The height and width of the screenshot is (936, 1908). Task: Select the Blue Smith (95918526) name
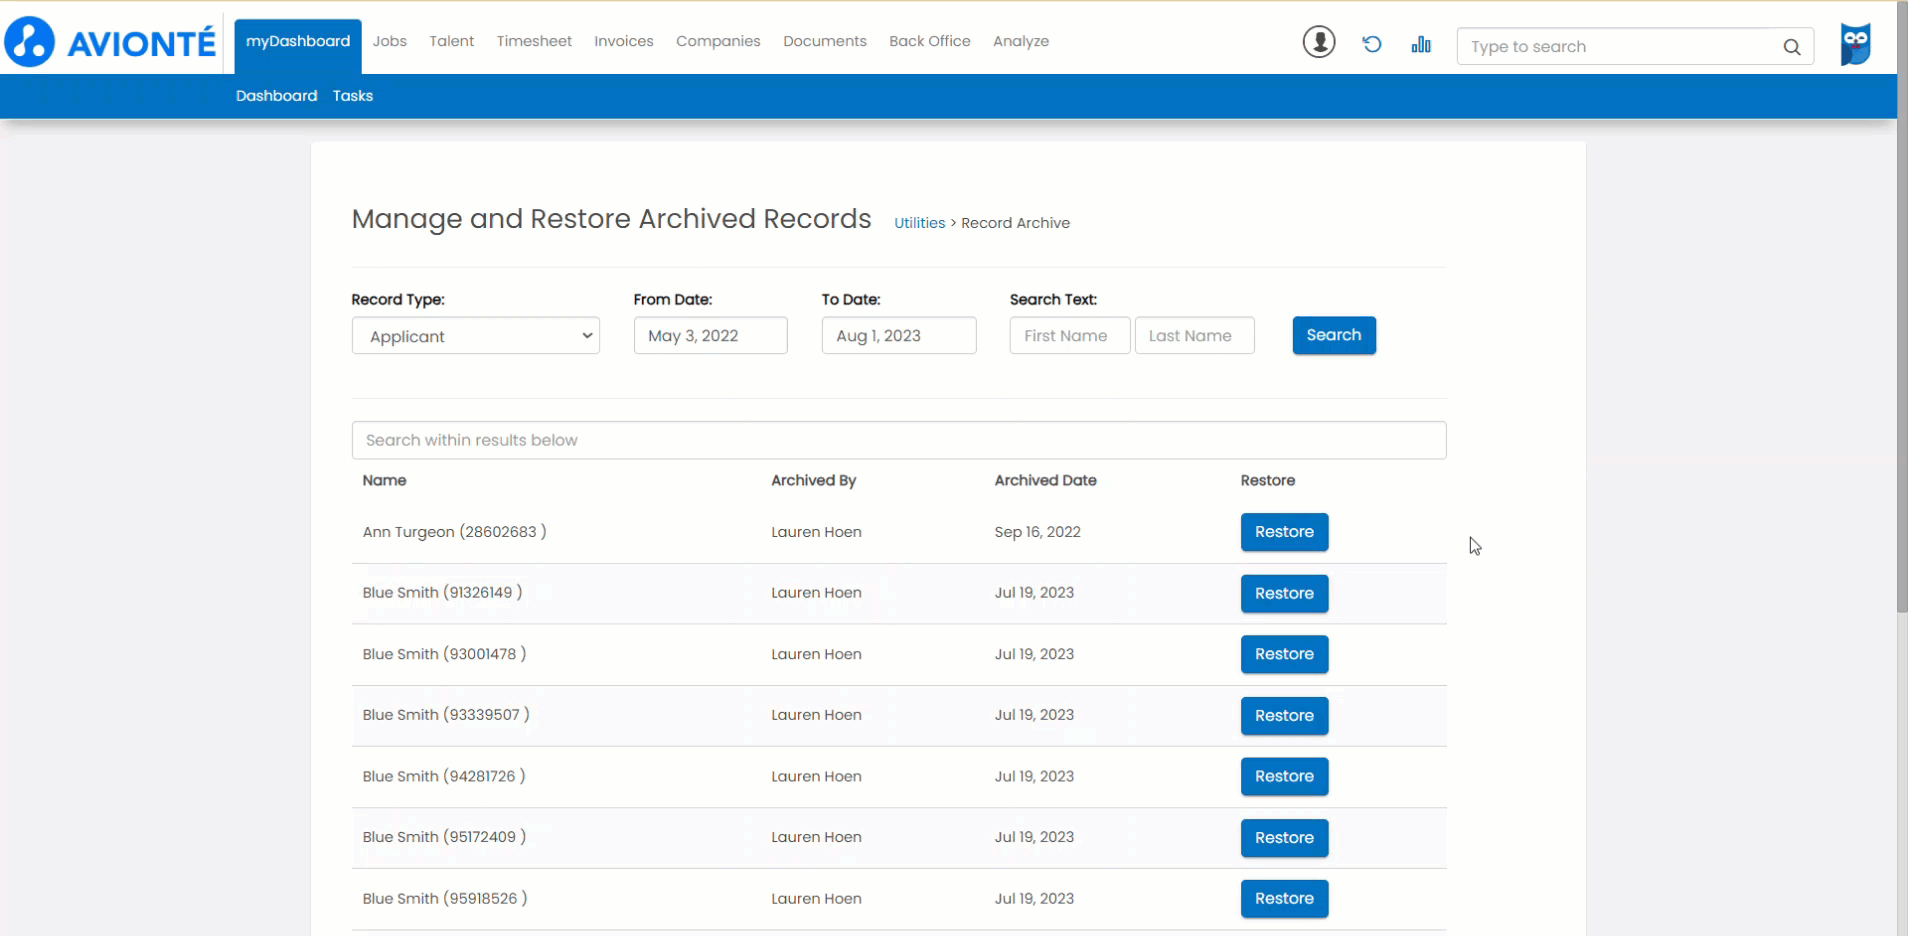[445, 899]
